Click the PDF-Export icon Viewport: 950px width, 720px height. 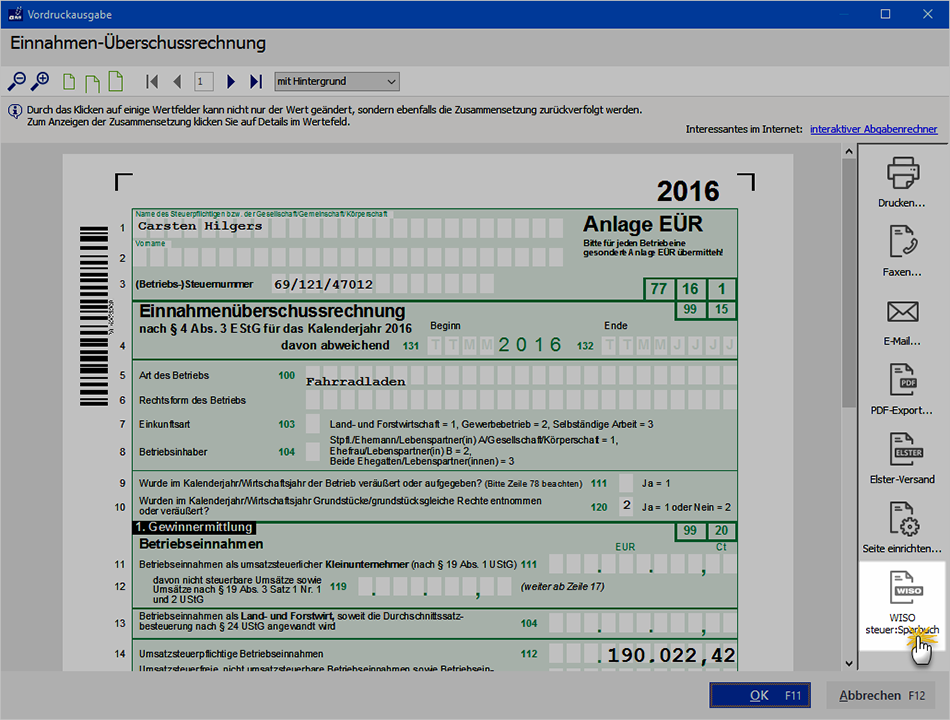[x=902, y=379]
